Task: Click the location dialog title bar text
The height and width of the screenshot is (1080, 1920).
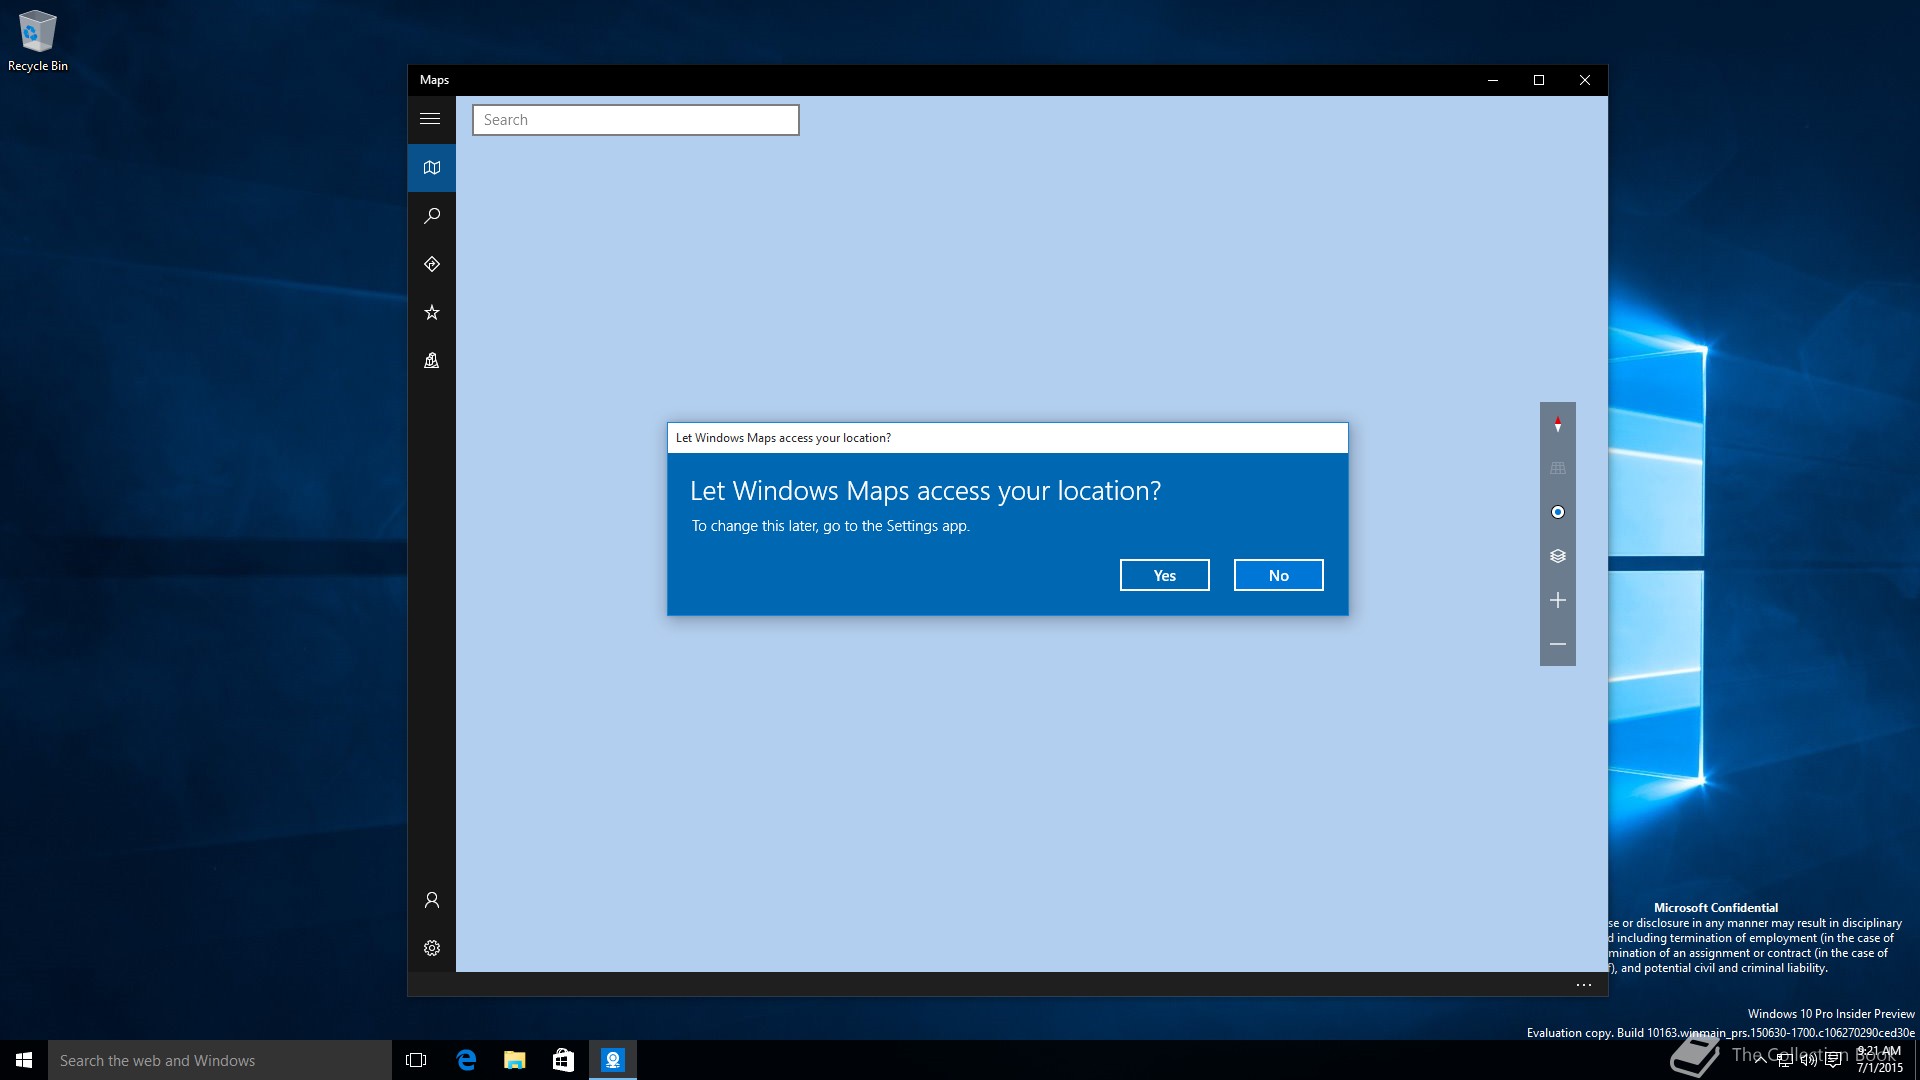Action: (783, 438)
